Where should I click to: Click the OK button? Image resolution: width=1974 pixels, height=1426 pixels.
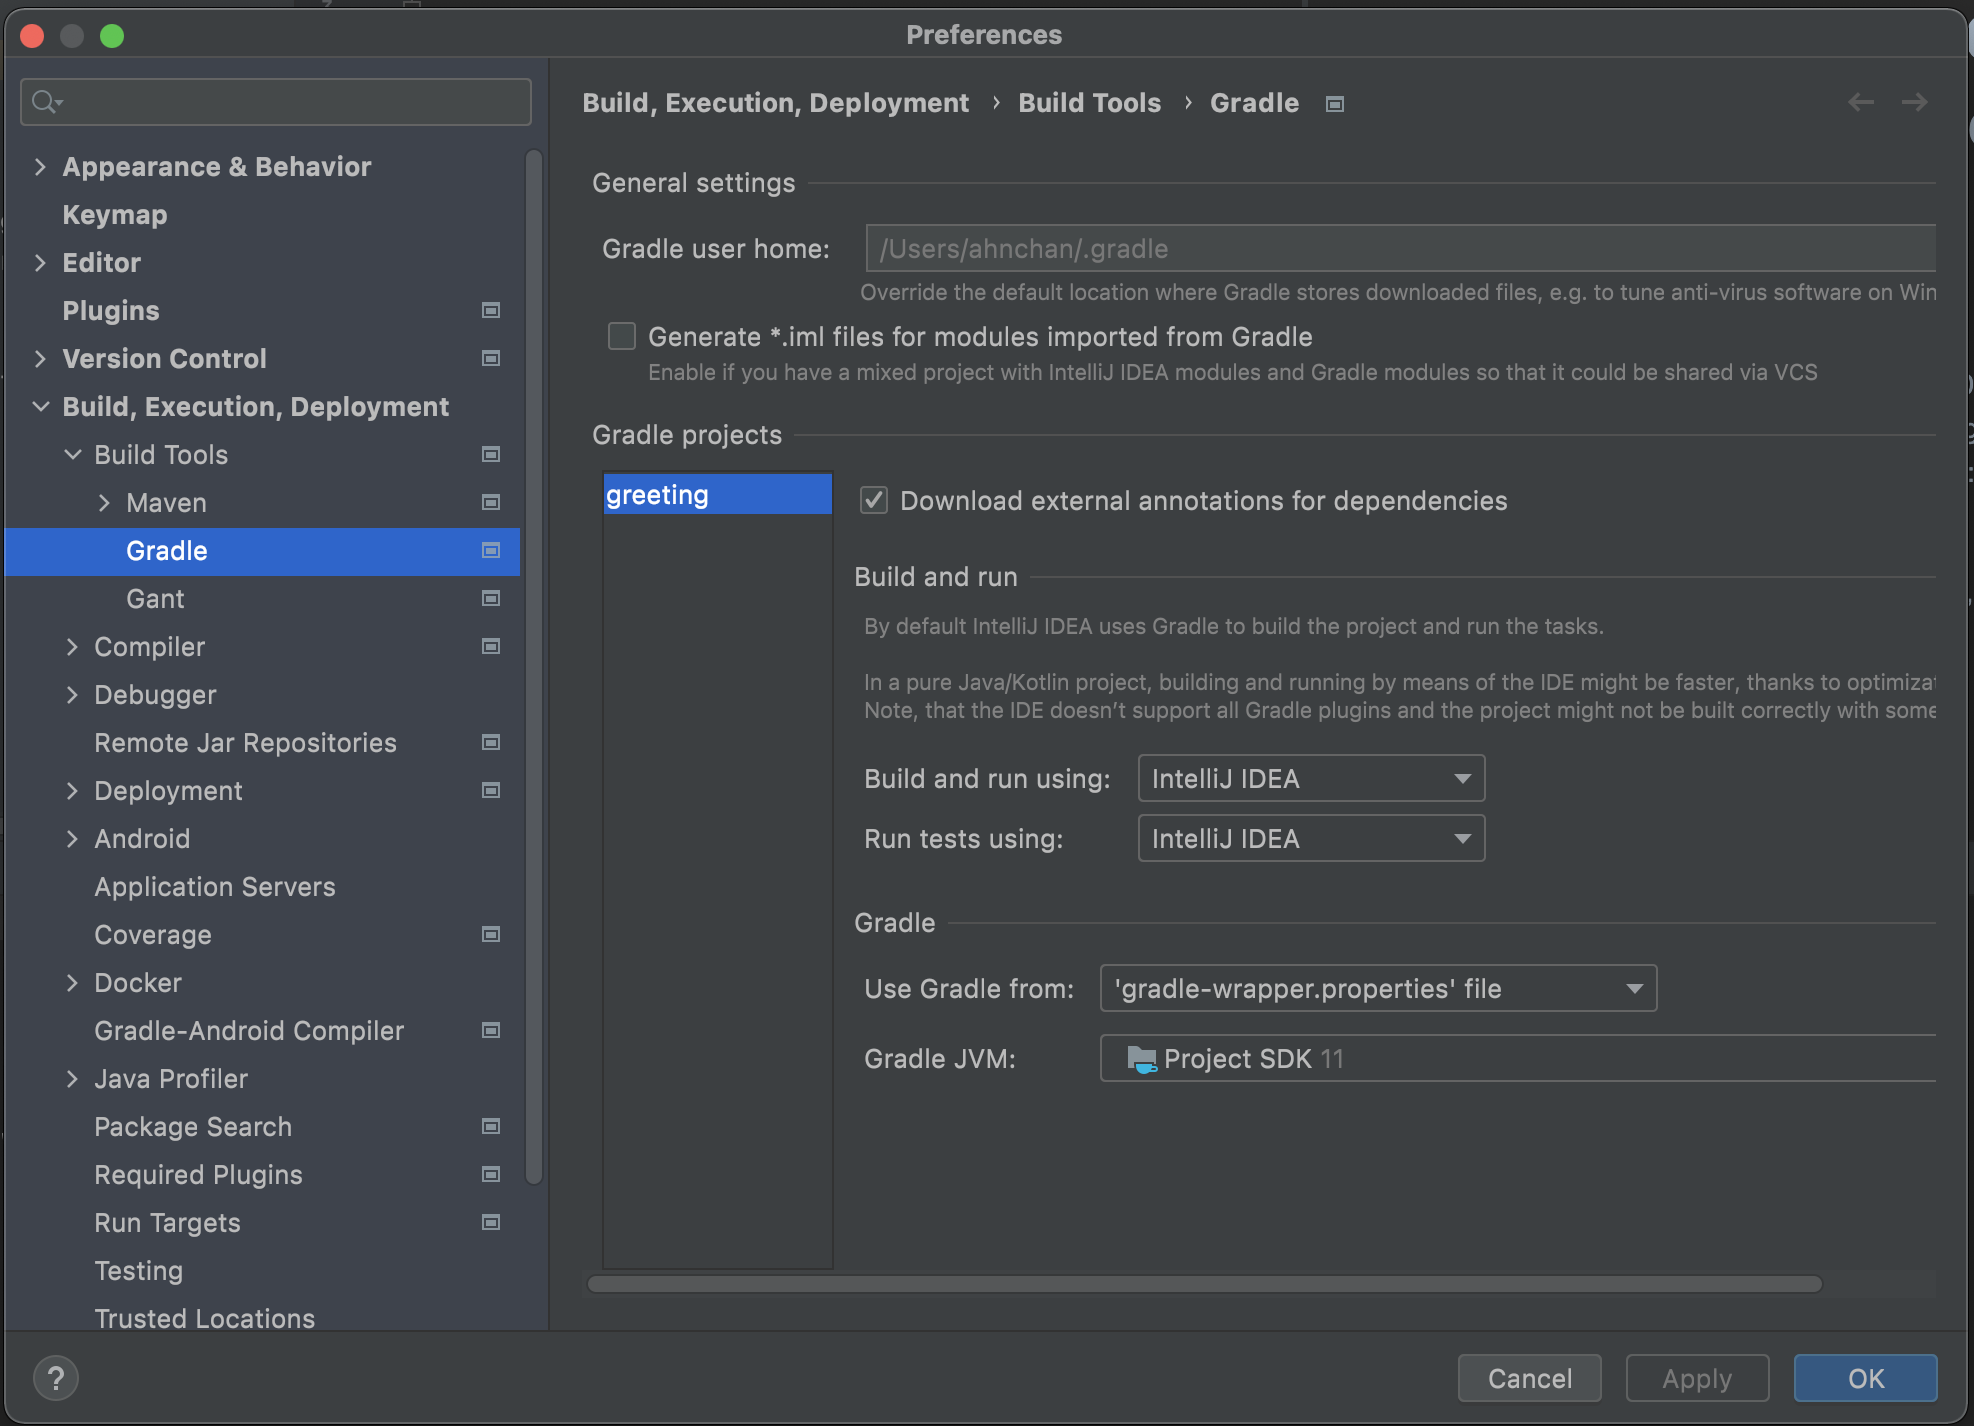click(x=1865, y=1378)
